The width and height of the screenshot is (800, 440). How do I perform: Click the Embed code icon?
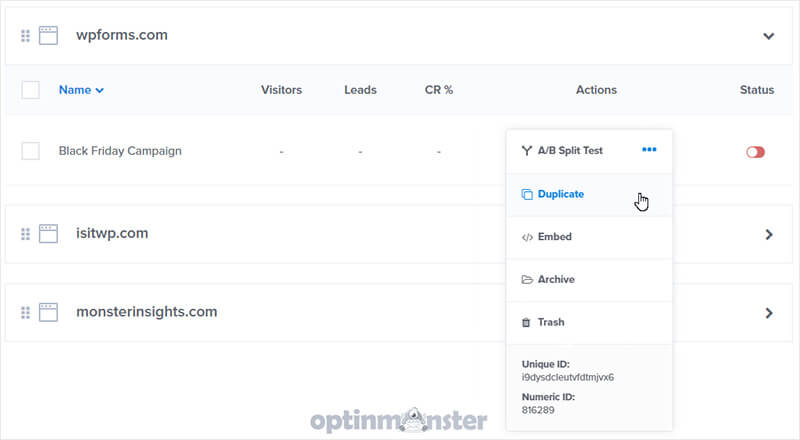[x=527, y=237]
